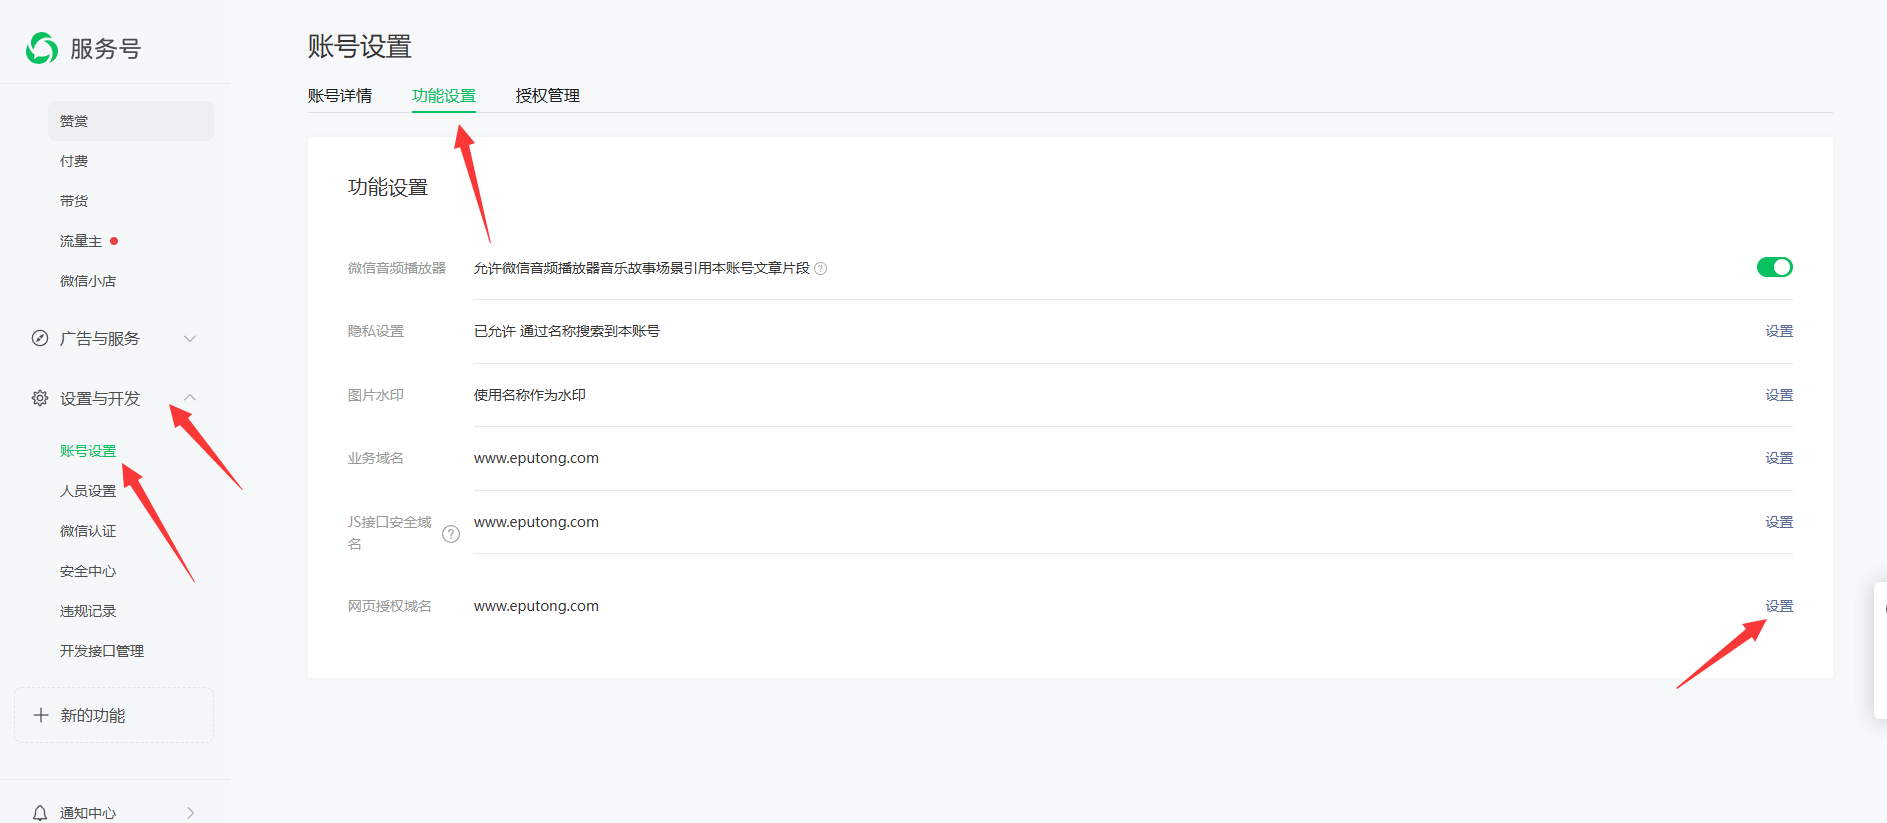Open the 通知中心 arrow

pyautogui.click(x=190, y=813)
